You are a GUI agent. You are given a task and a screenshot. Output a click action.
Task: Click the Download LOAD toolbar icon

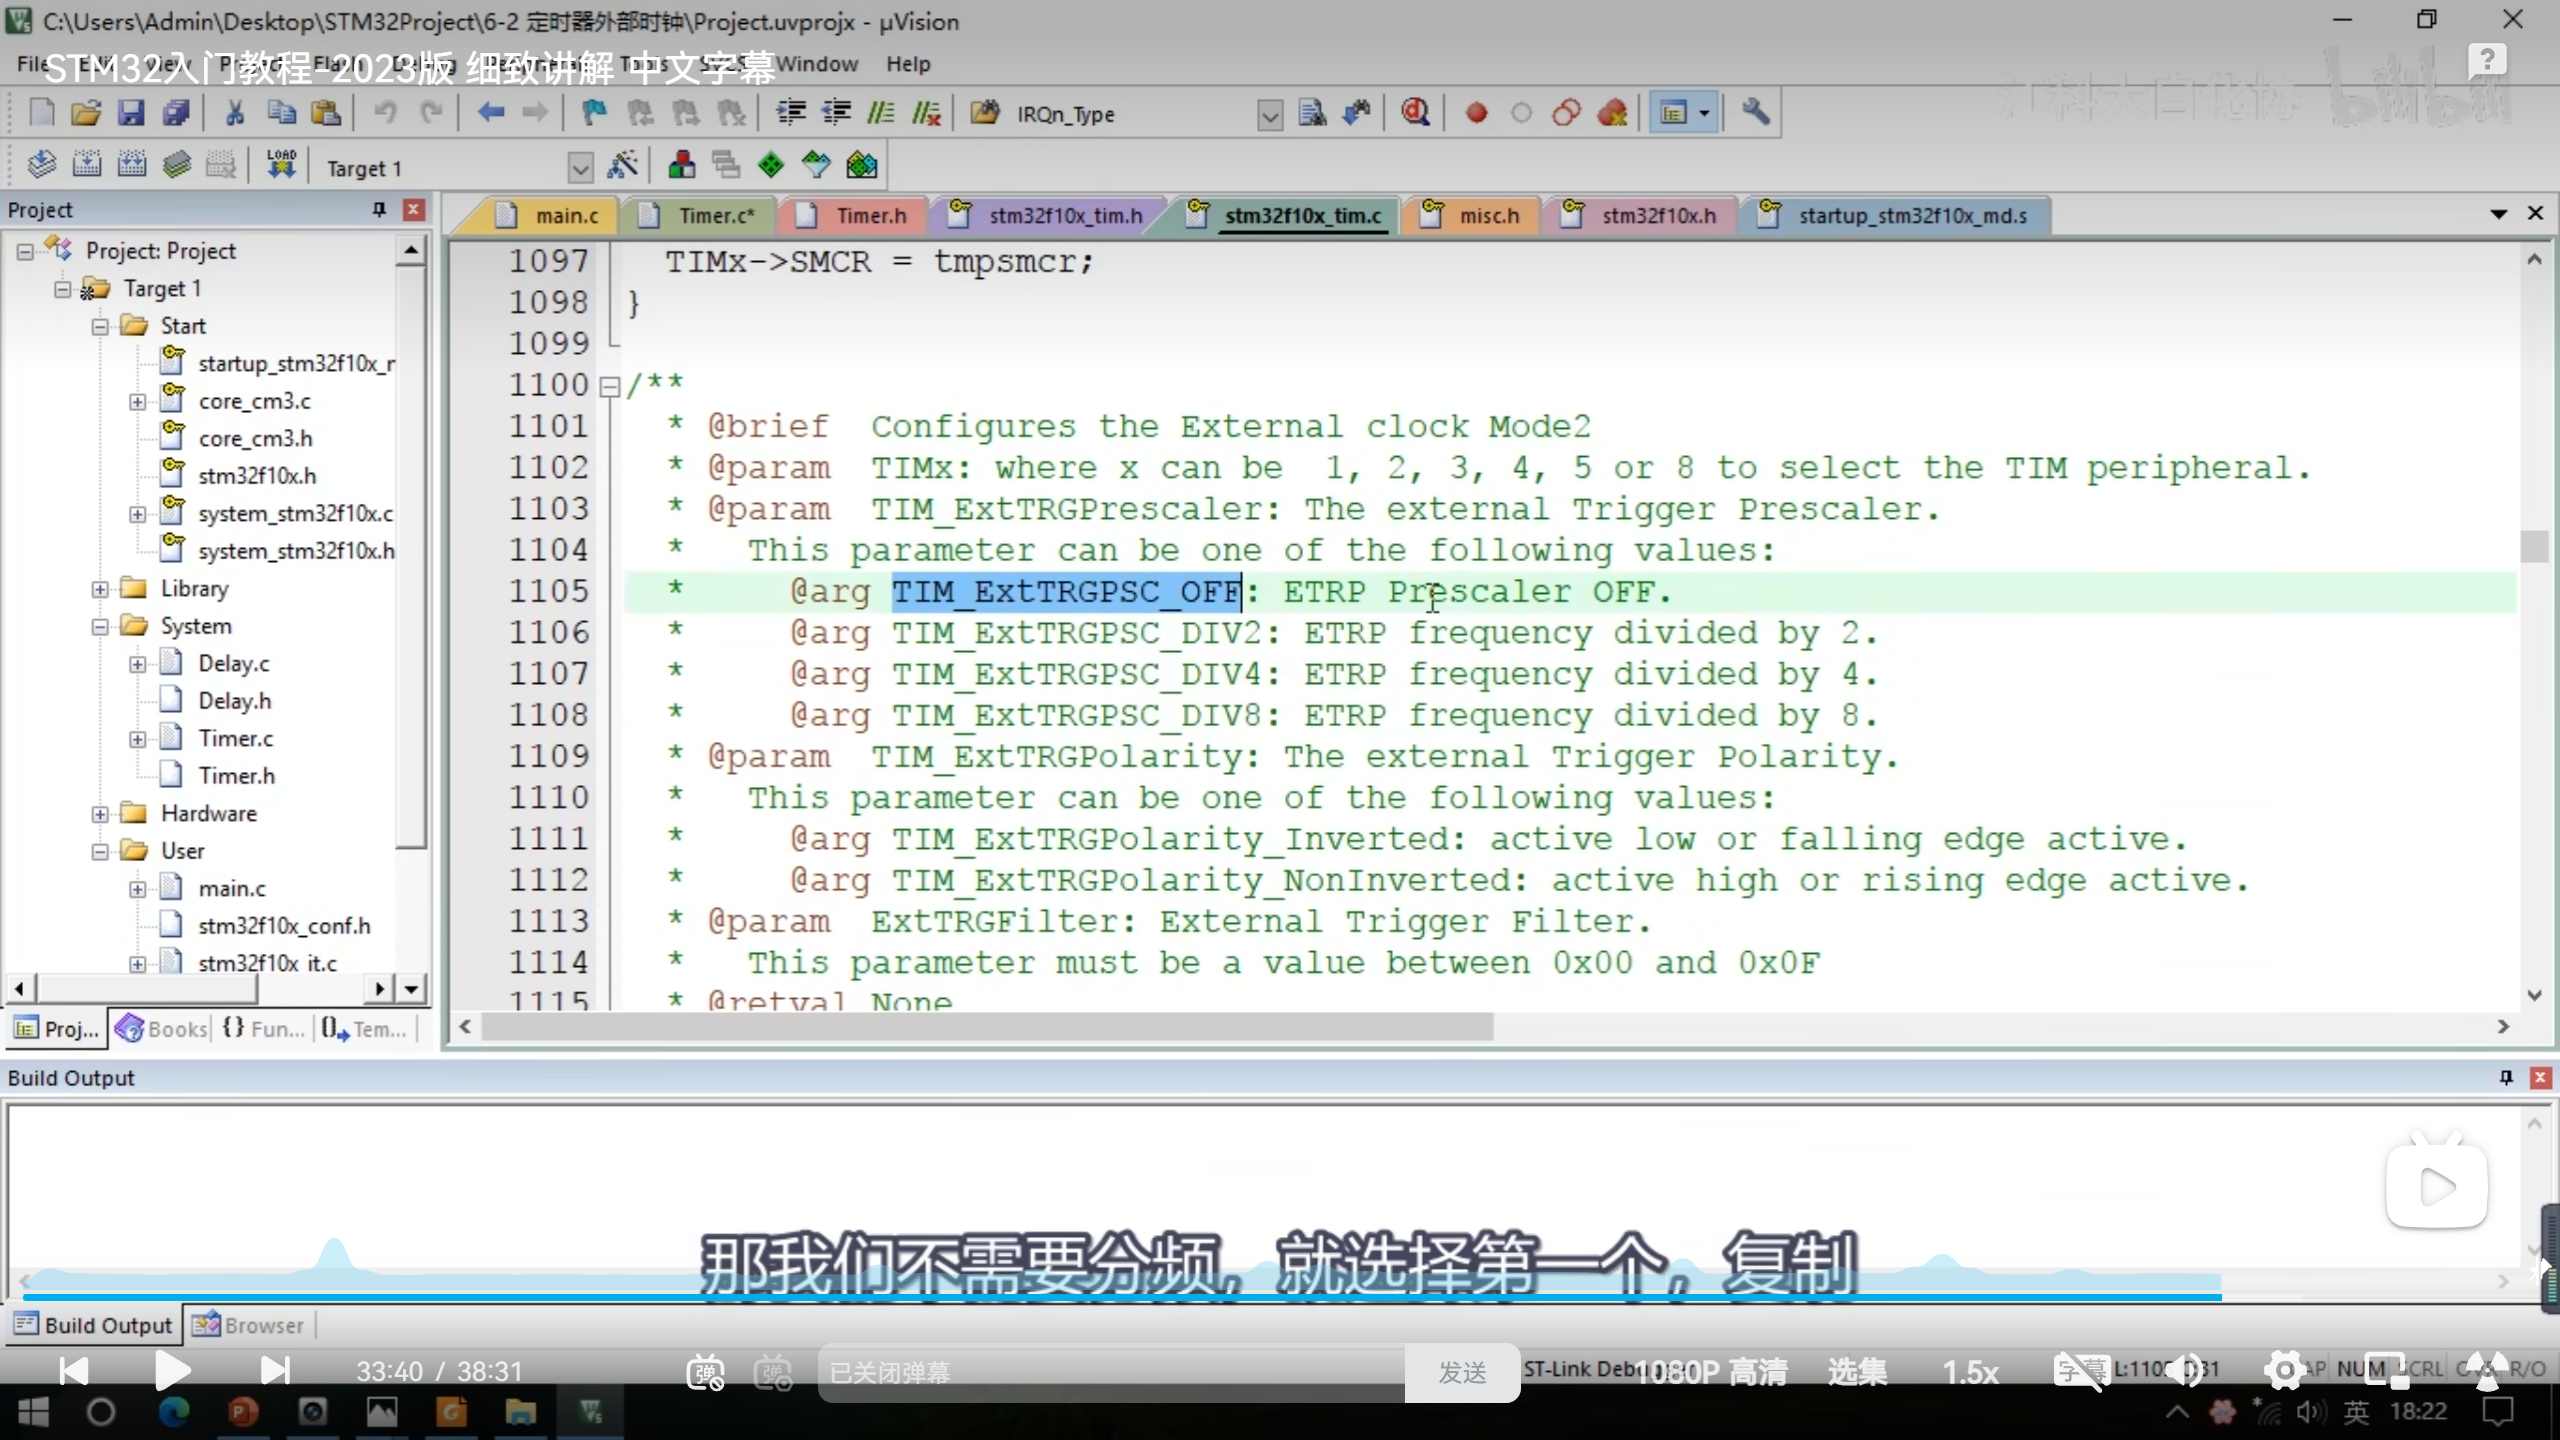(281, 165)
